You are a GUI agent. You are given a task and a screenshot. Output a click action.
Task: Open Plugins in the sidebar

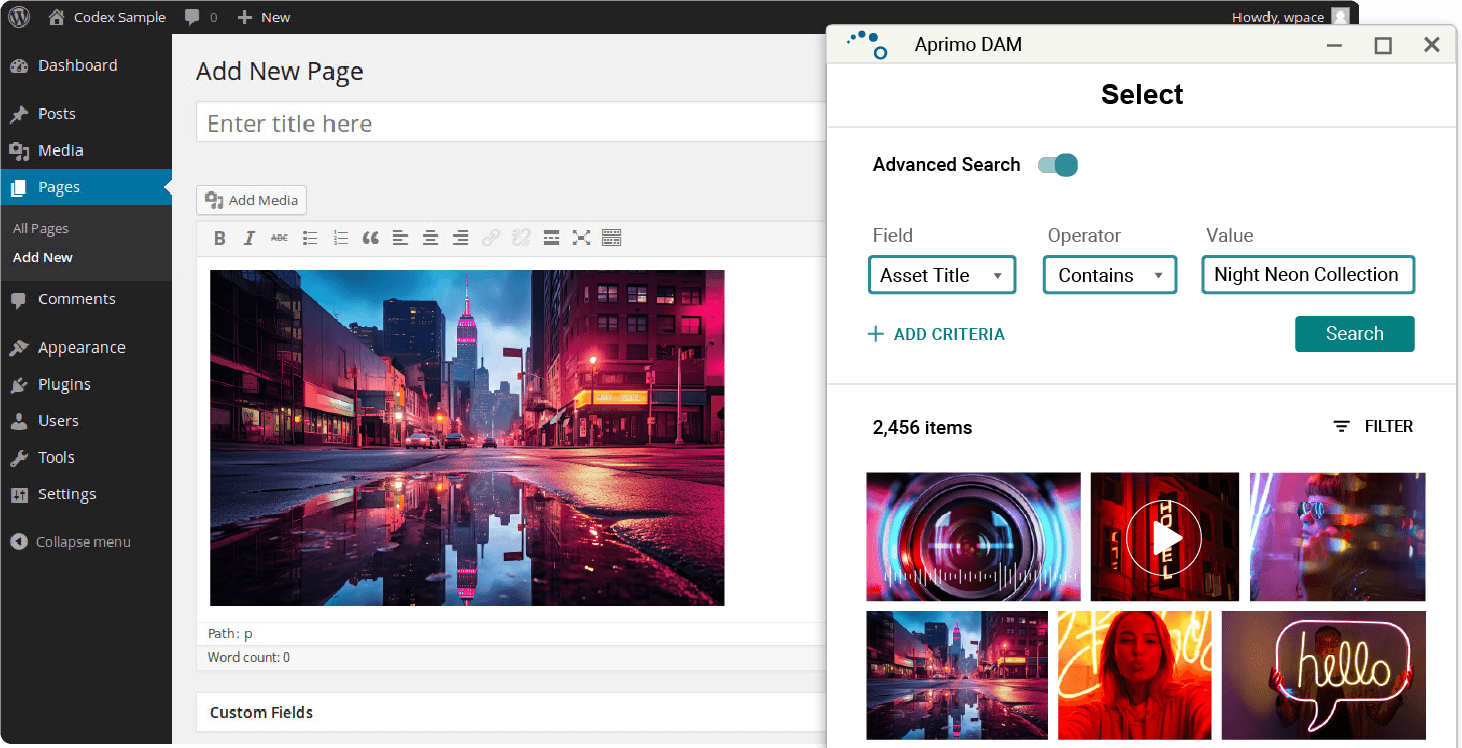pyautogui.click(x=86, y=384)
